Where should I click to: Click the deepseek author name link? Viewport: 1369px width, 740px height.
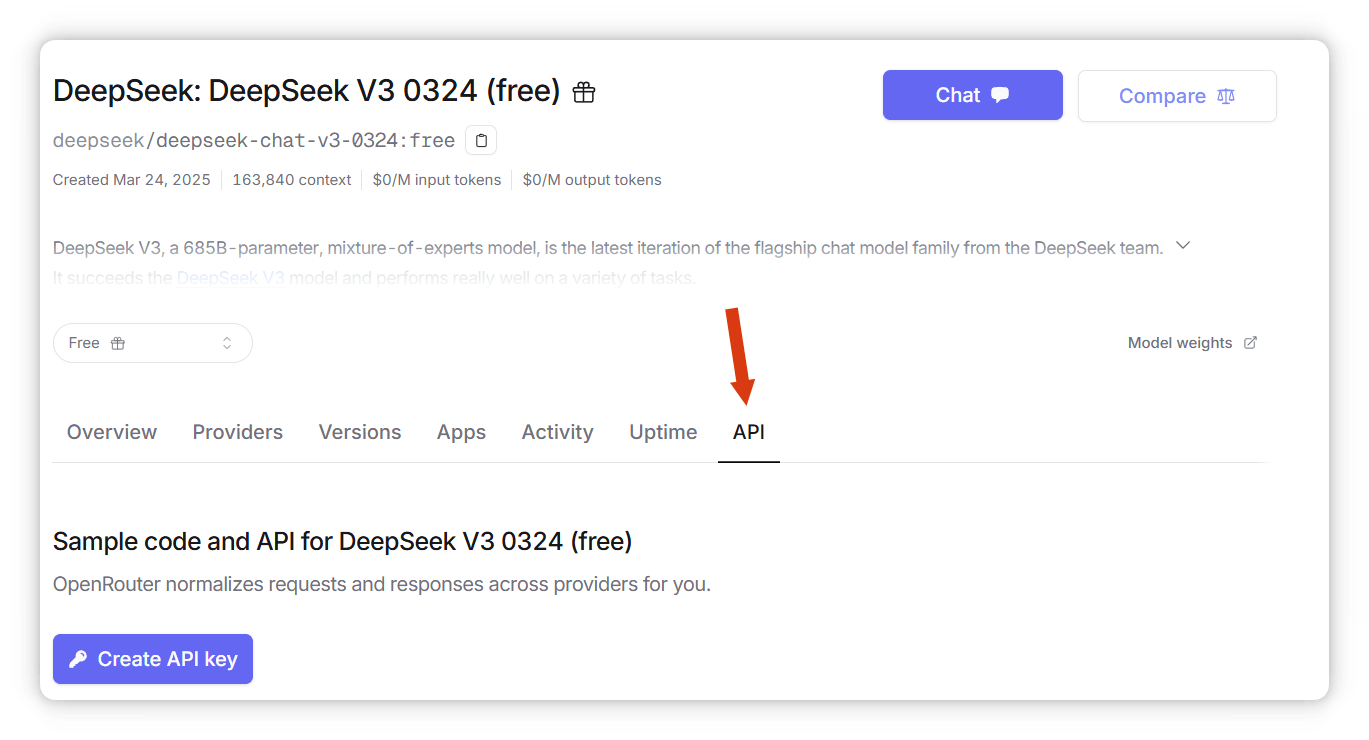pyautogui.click(x=98, y=140)
